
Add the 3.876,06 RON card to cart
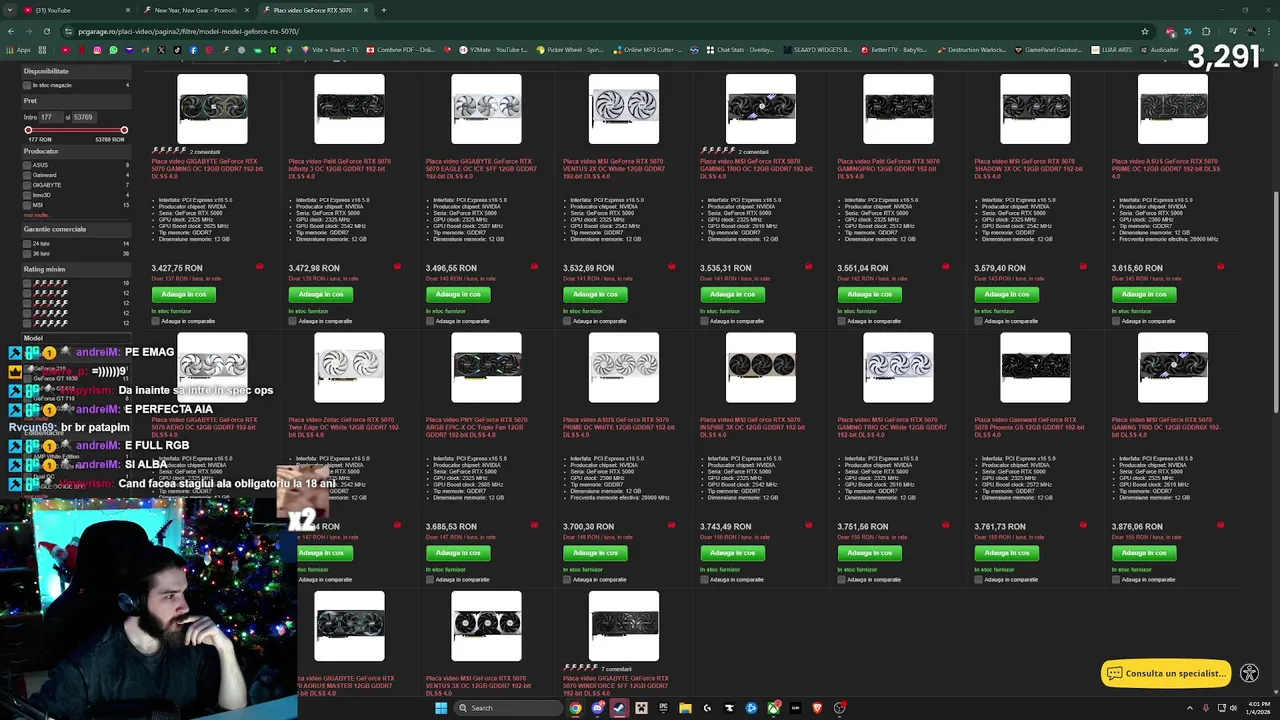(1144, 553)
